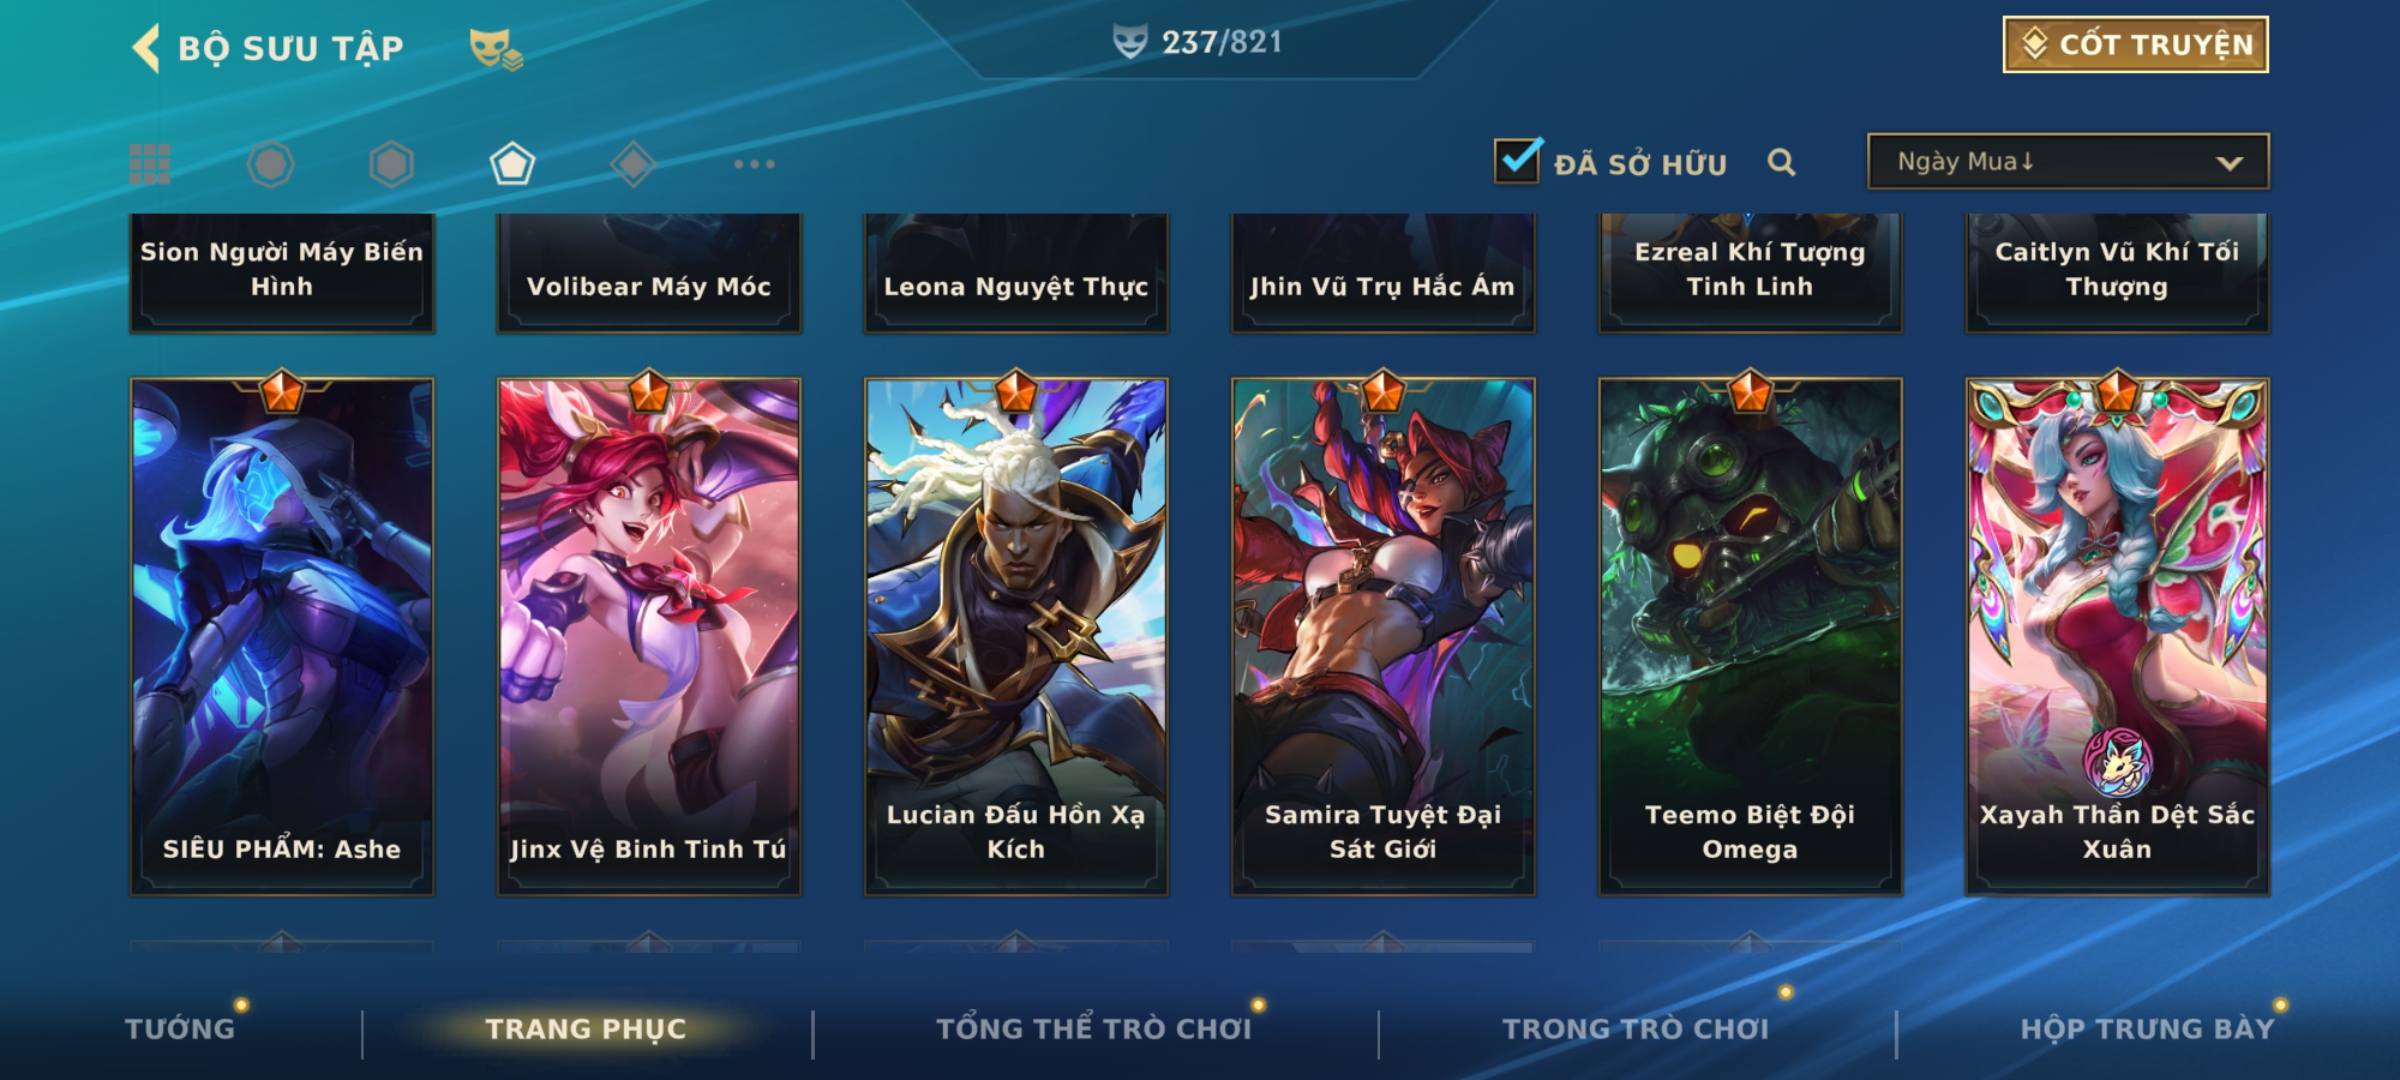Select the all-skins grid filter icon
2400x1080 pixels.
(x=150, y=164)
